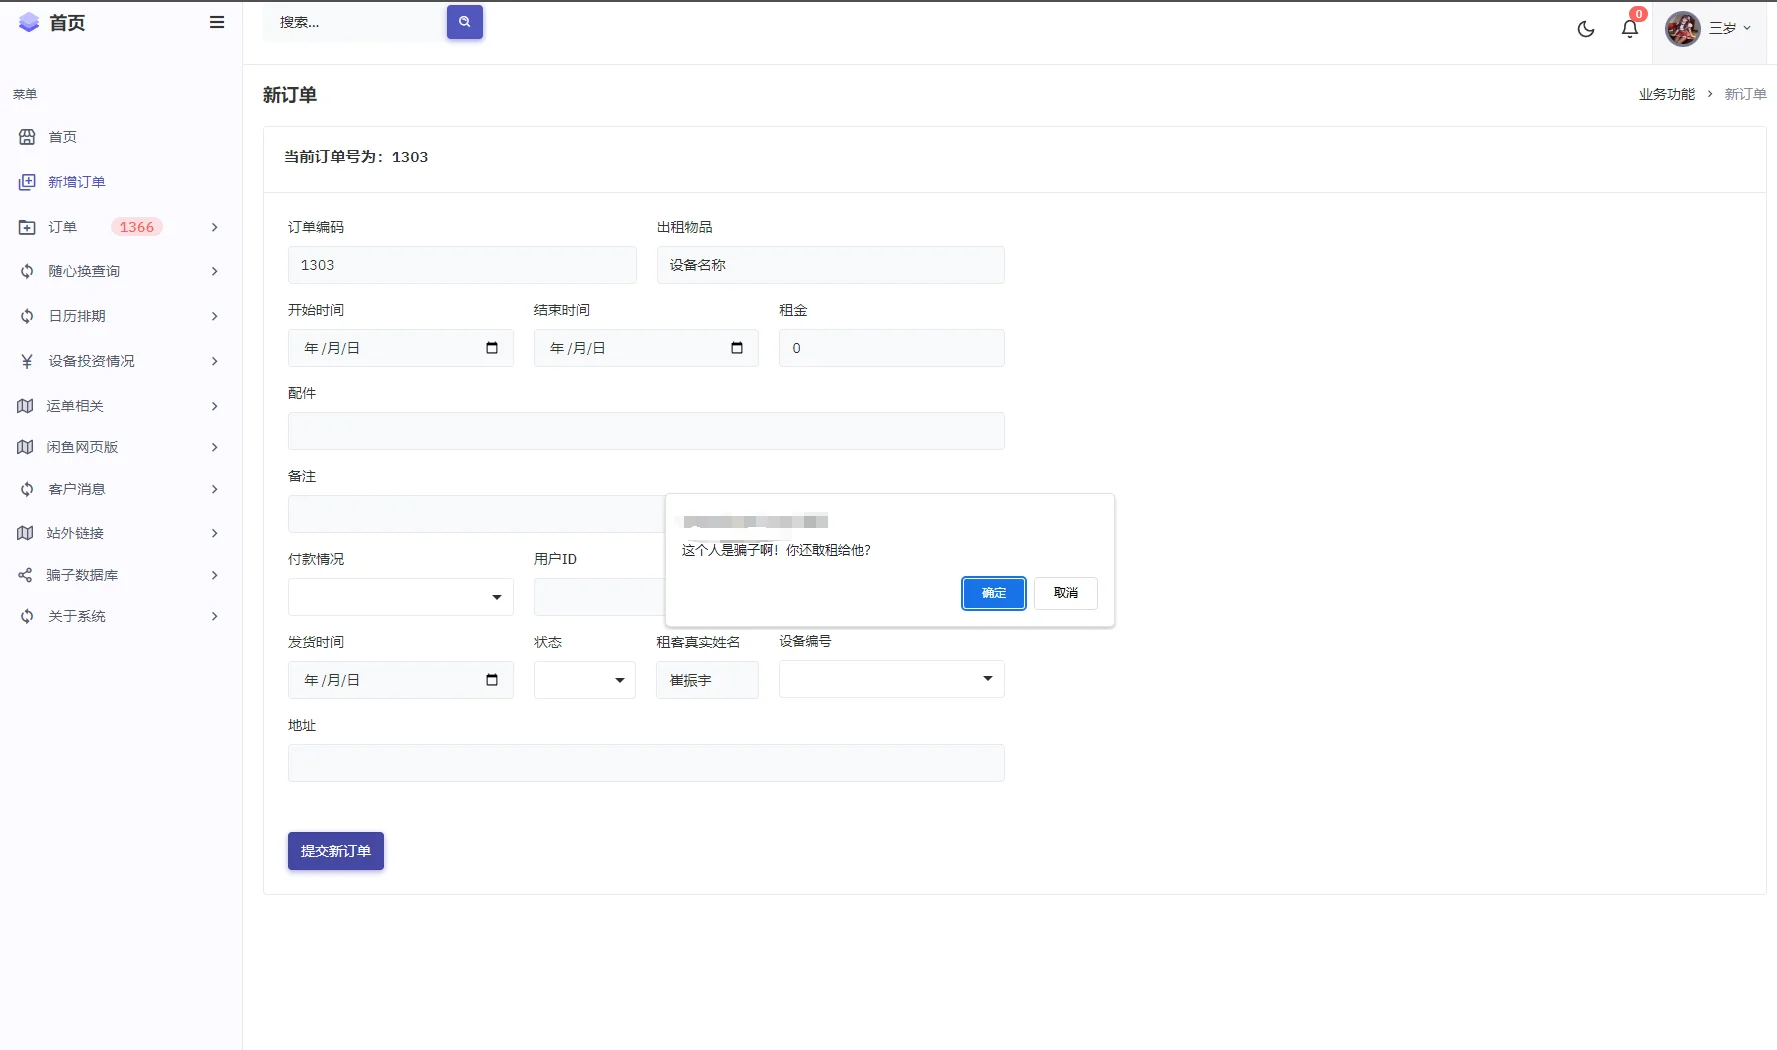Screen dimensions: 1777x1050
Task: Open the 发货时间 calendar picker icon
Action: pyautogui.click(x=492, y=680)
